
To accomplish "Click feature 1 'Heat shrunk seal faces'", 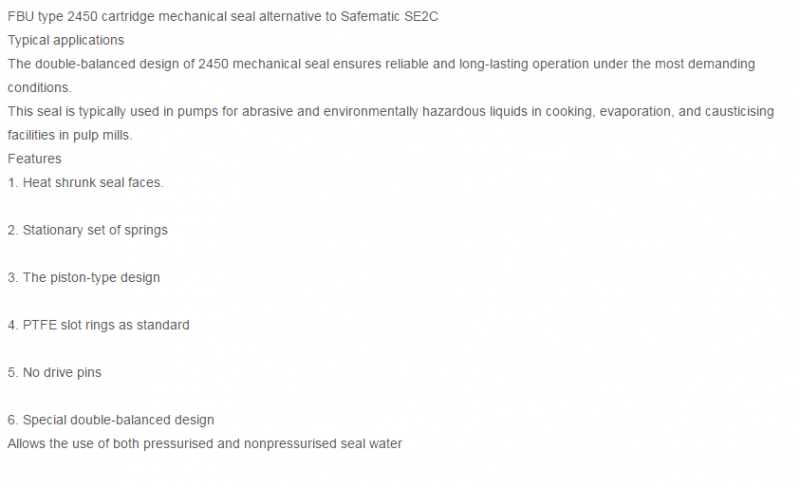I will pos(85,183).
